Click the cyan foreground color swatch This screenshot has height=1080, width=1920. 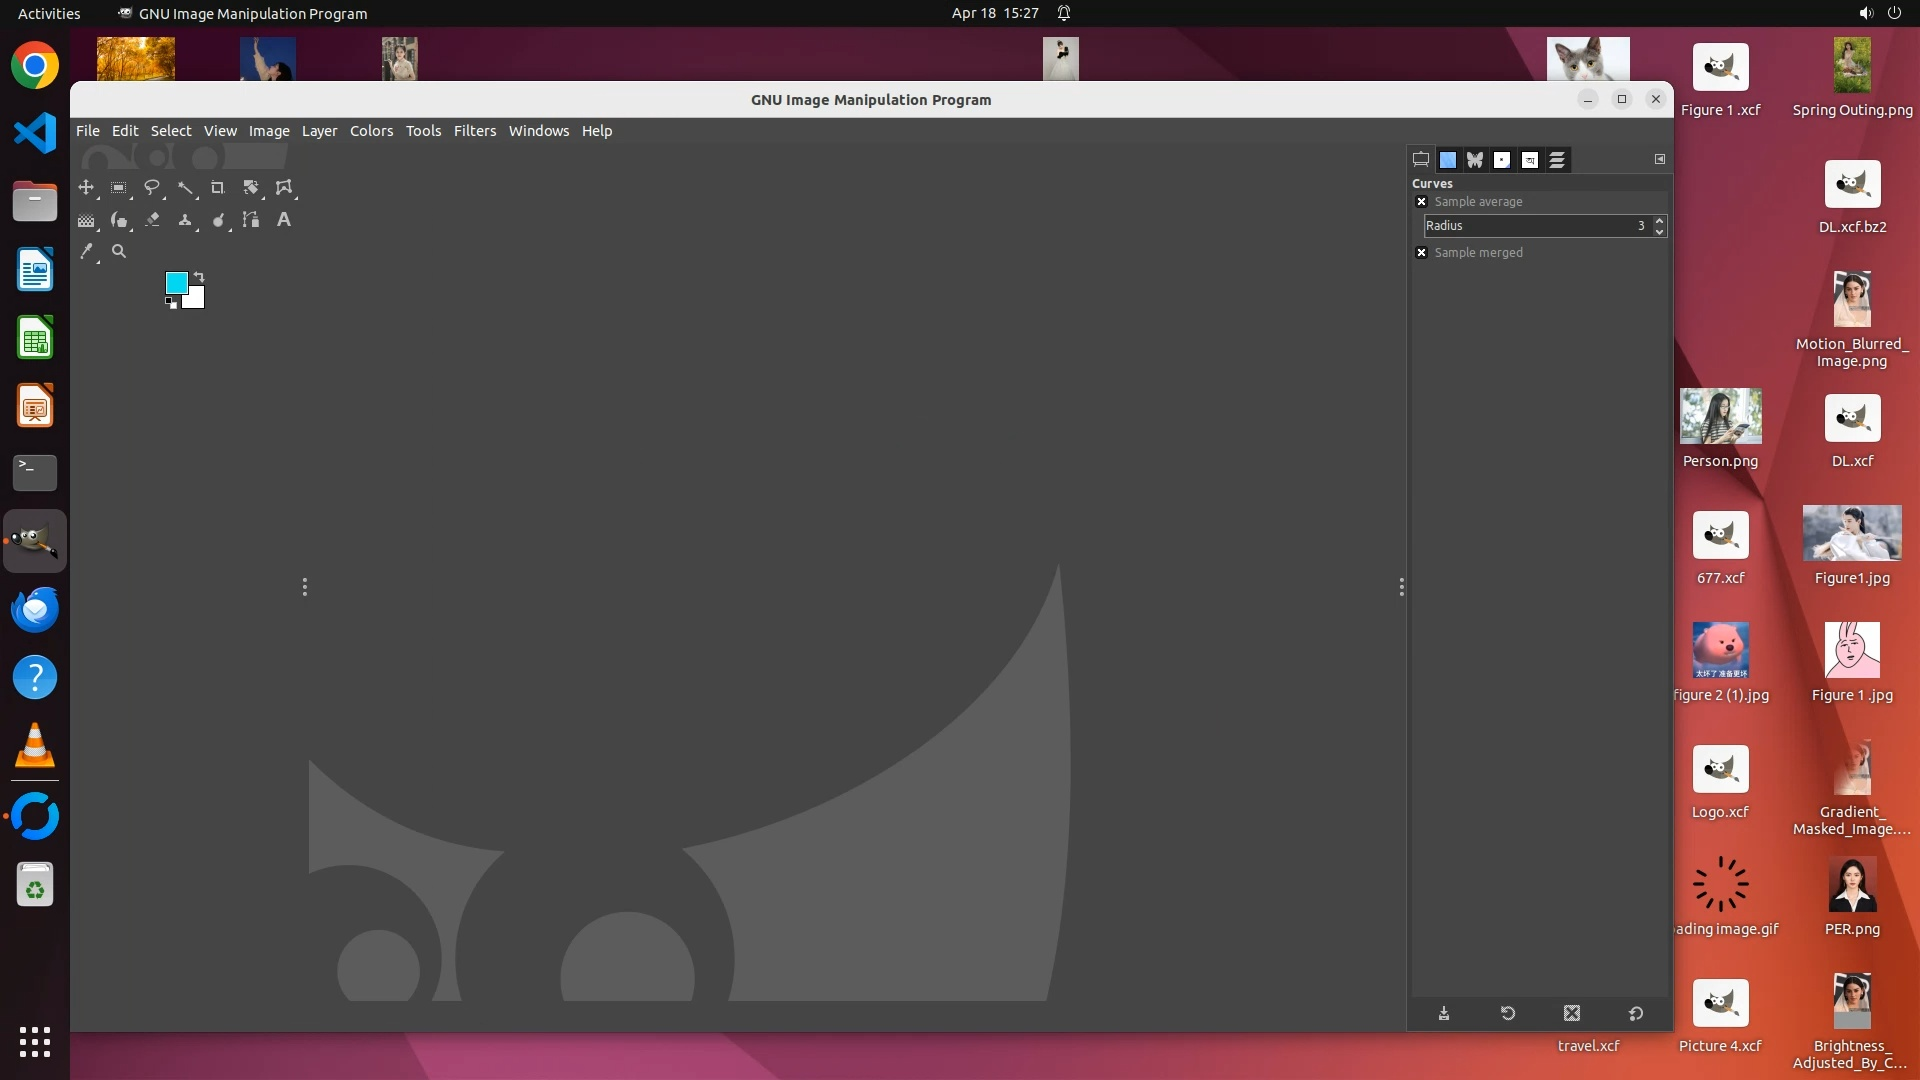tap(176, 283)
